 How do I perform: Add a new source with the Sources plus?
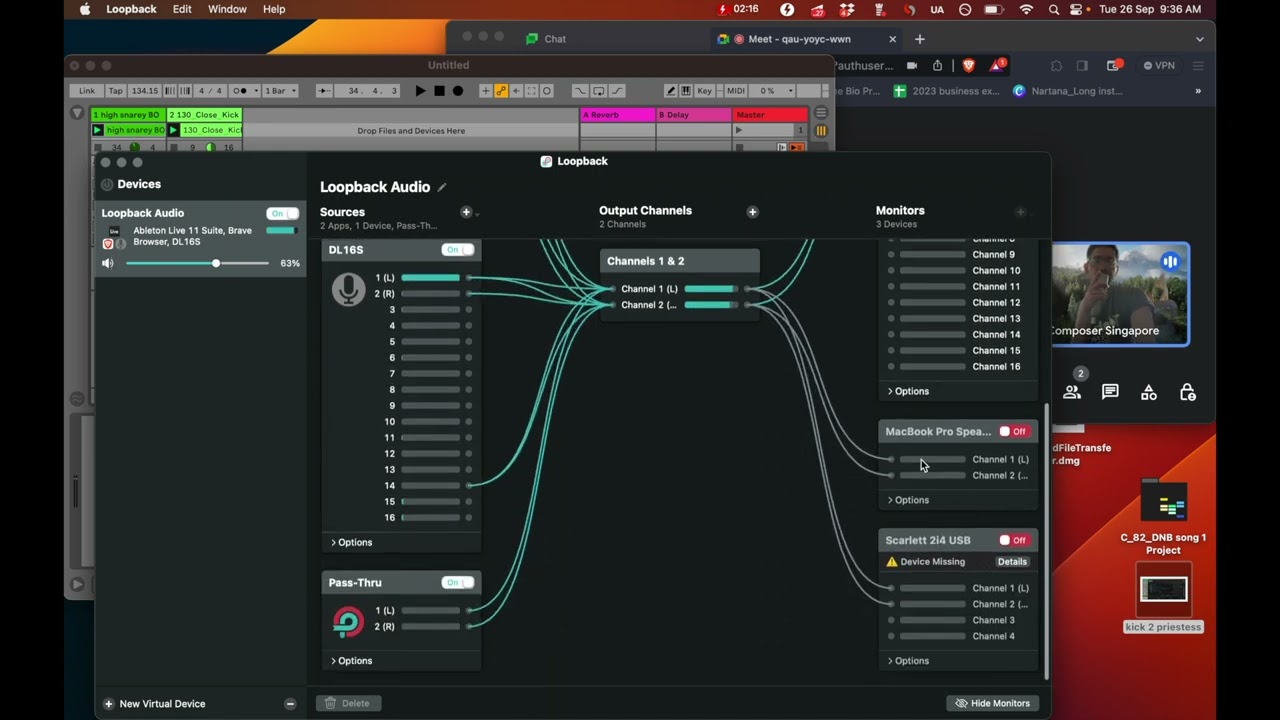coord(466,212)
